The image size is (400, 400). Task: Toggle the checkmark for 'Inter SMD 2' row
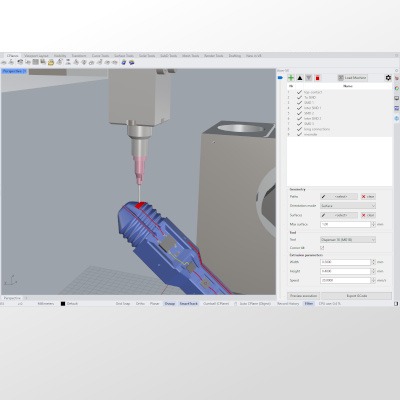(299, 118)
